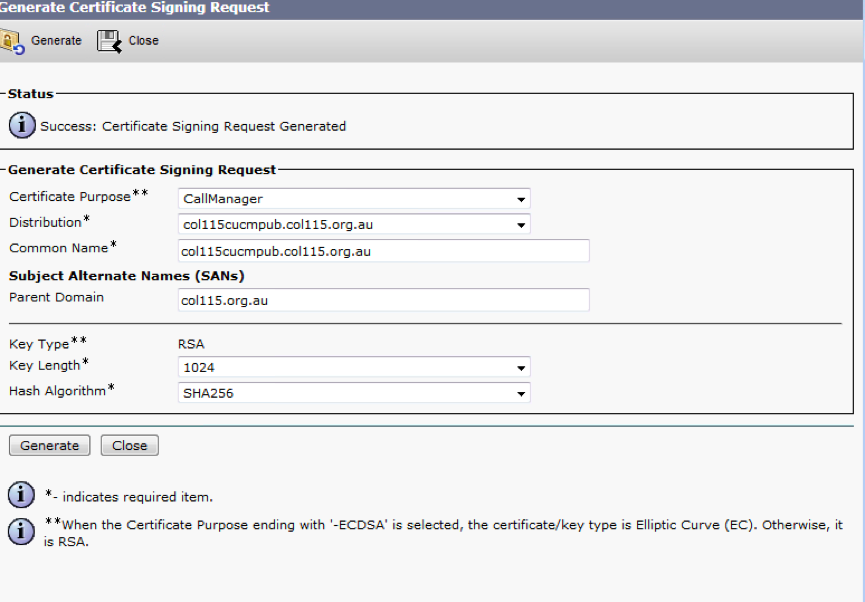
Task: Open the Certificate Purpose dropdown
Action: tap(354, 199)
